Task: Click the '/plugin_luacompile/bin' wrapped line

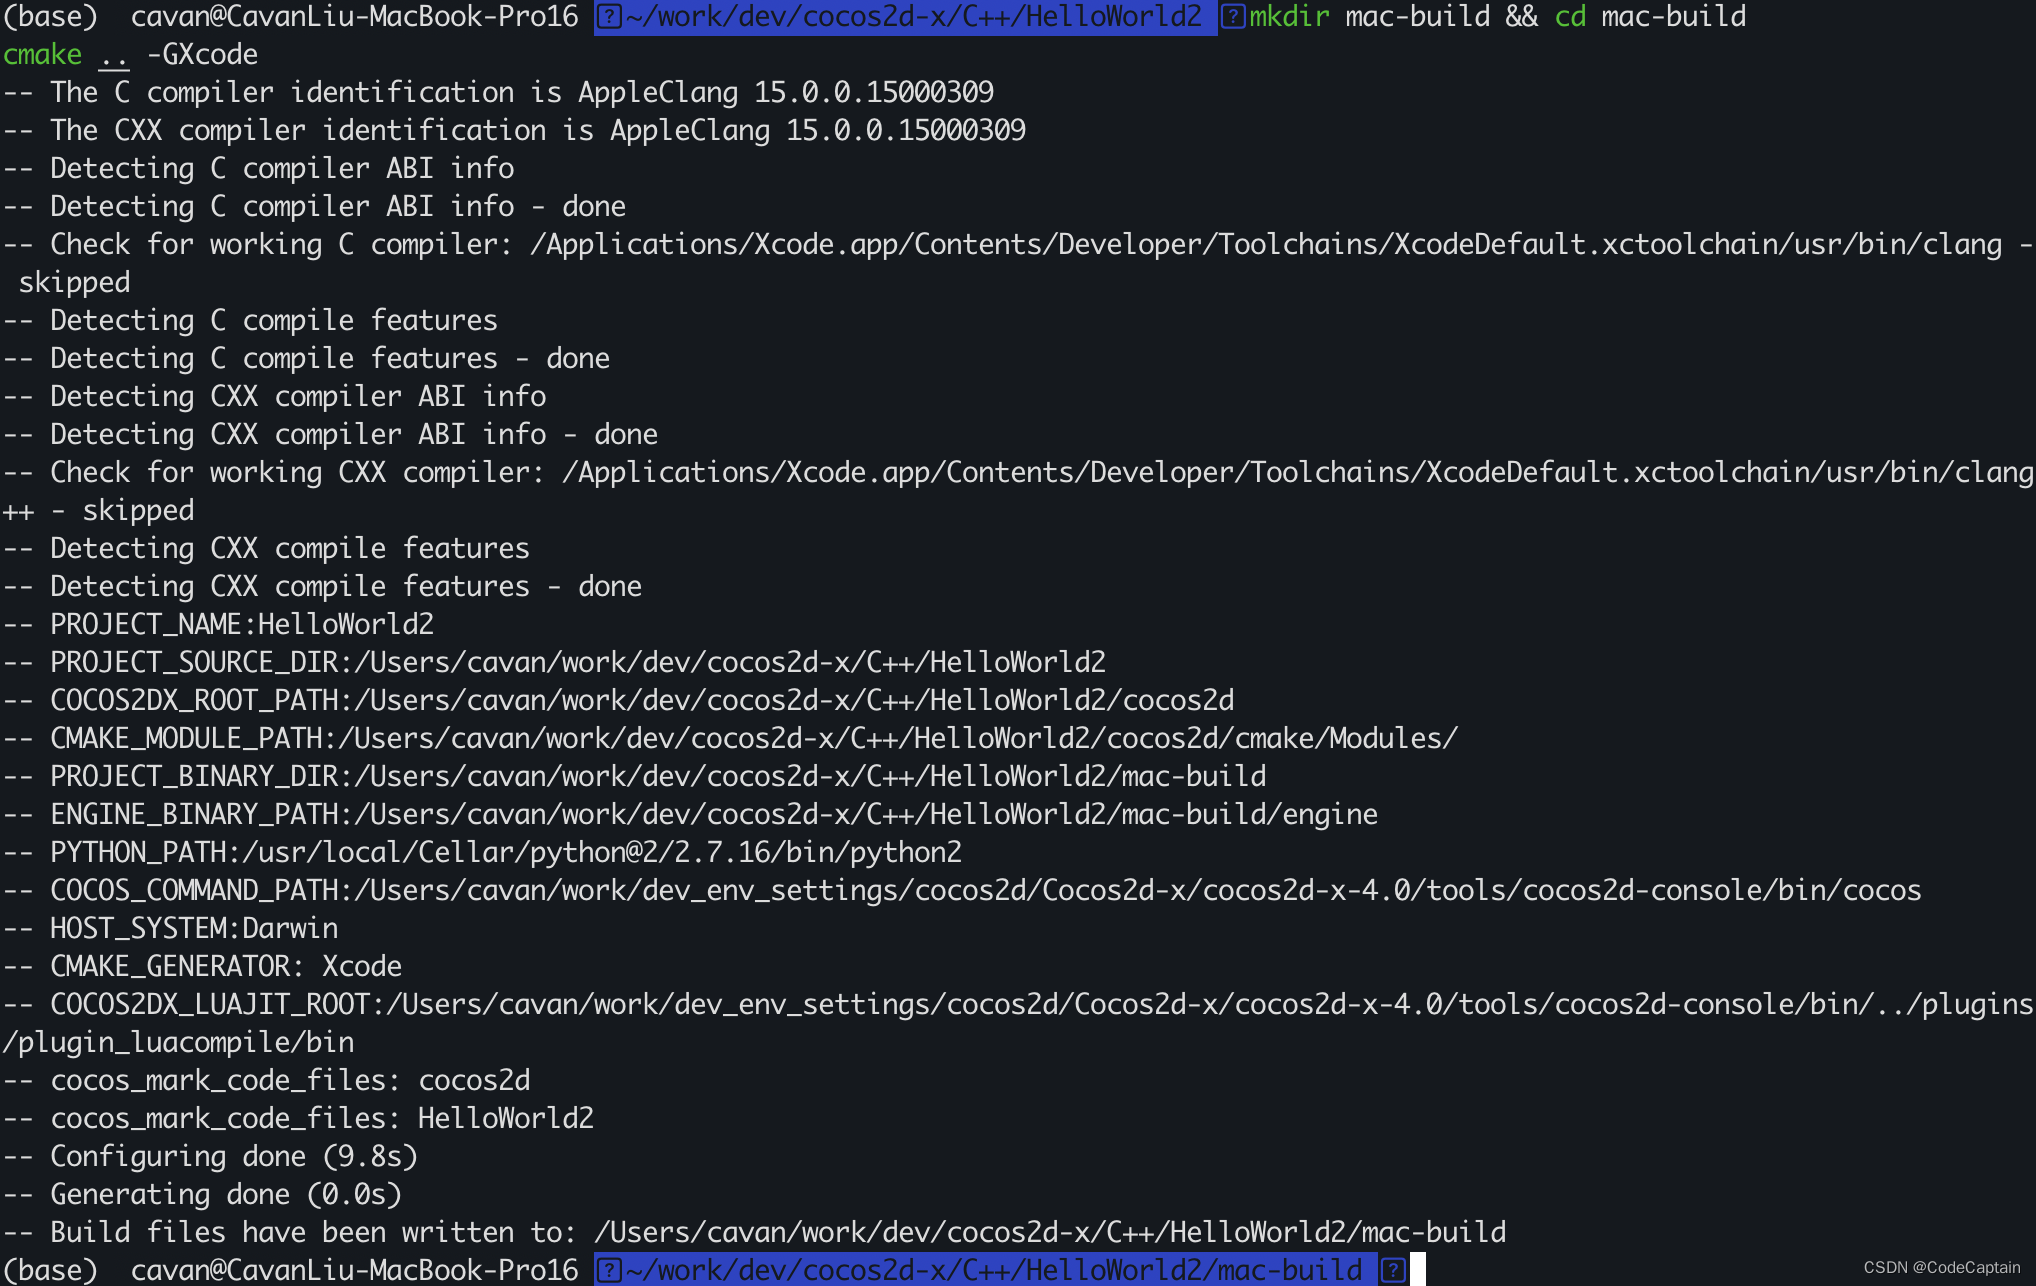Action: click(178, 1043)
